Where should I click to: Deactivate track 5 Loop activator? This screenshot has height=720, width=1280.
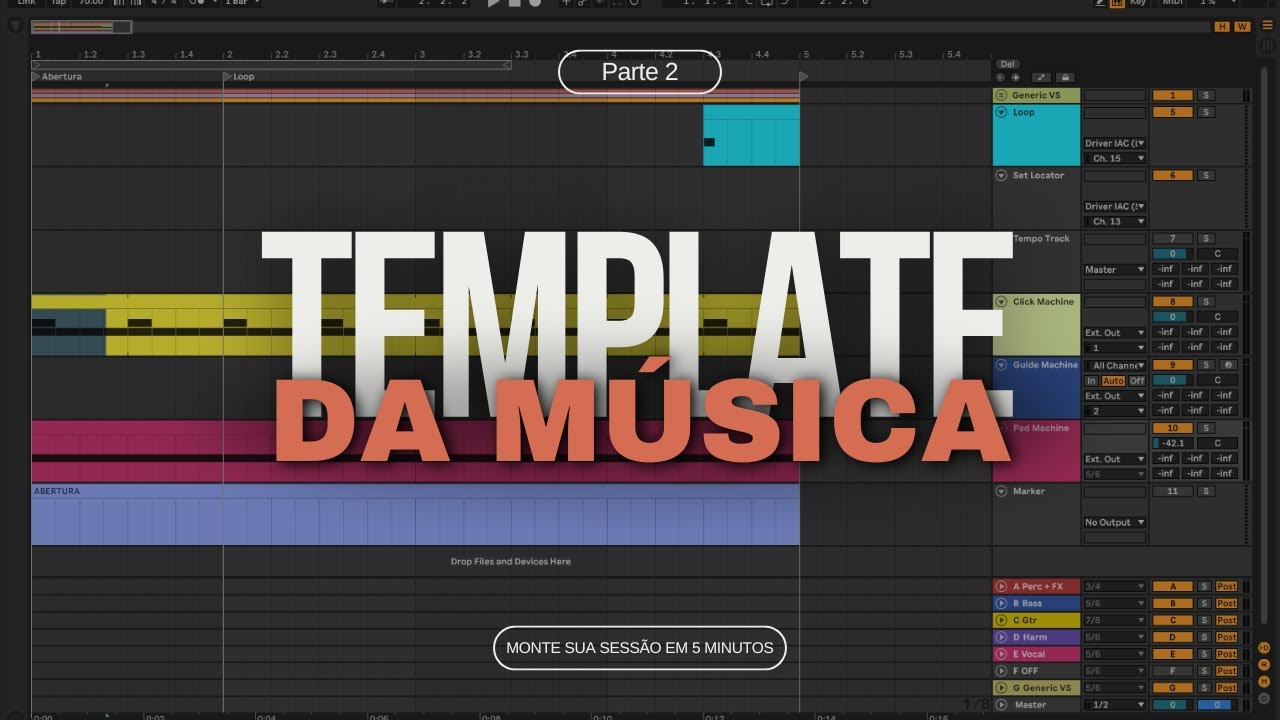[1173, 112]
